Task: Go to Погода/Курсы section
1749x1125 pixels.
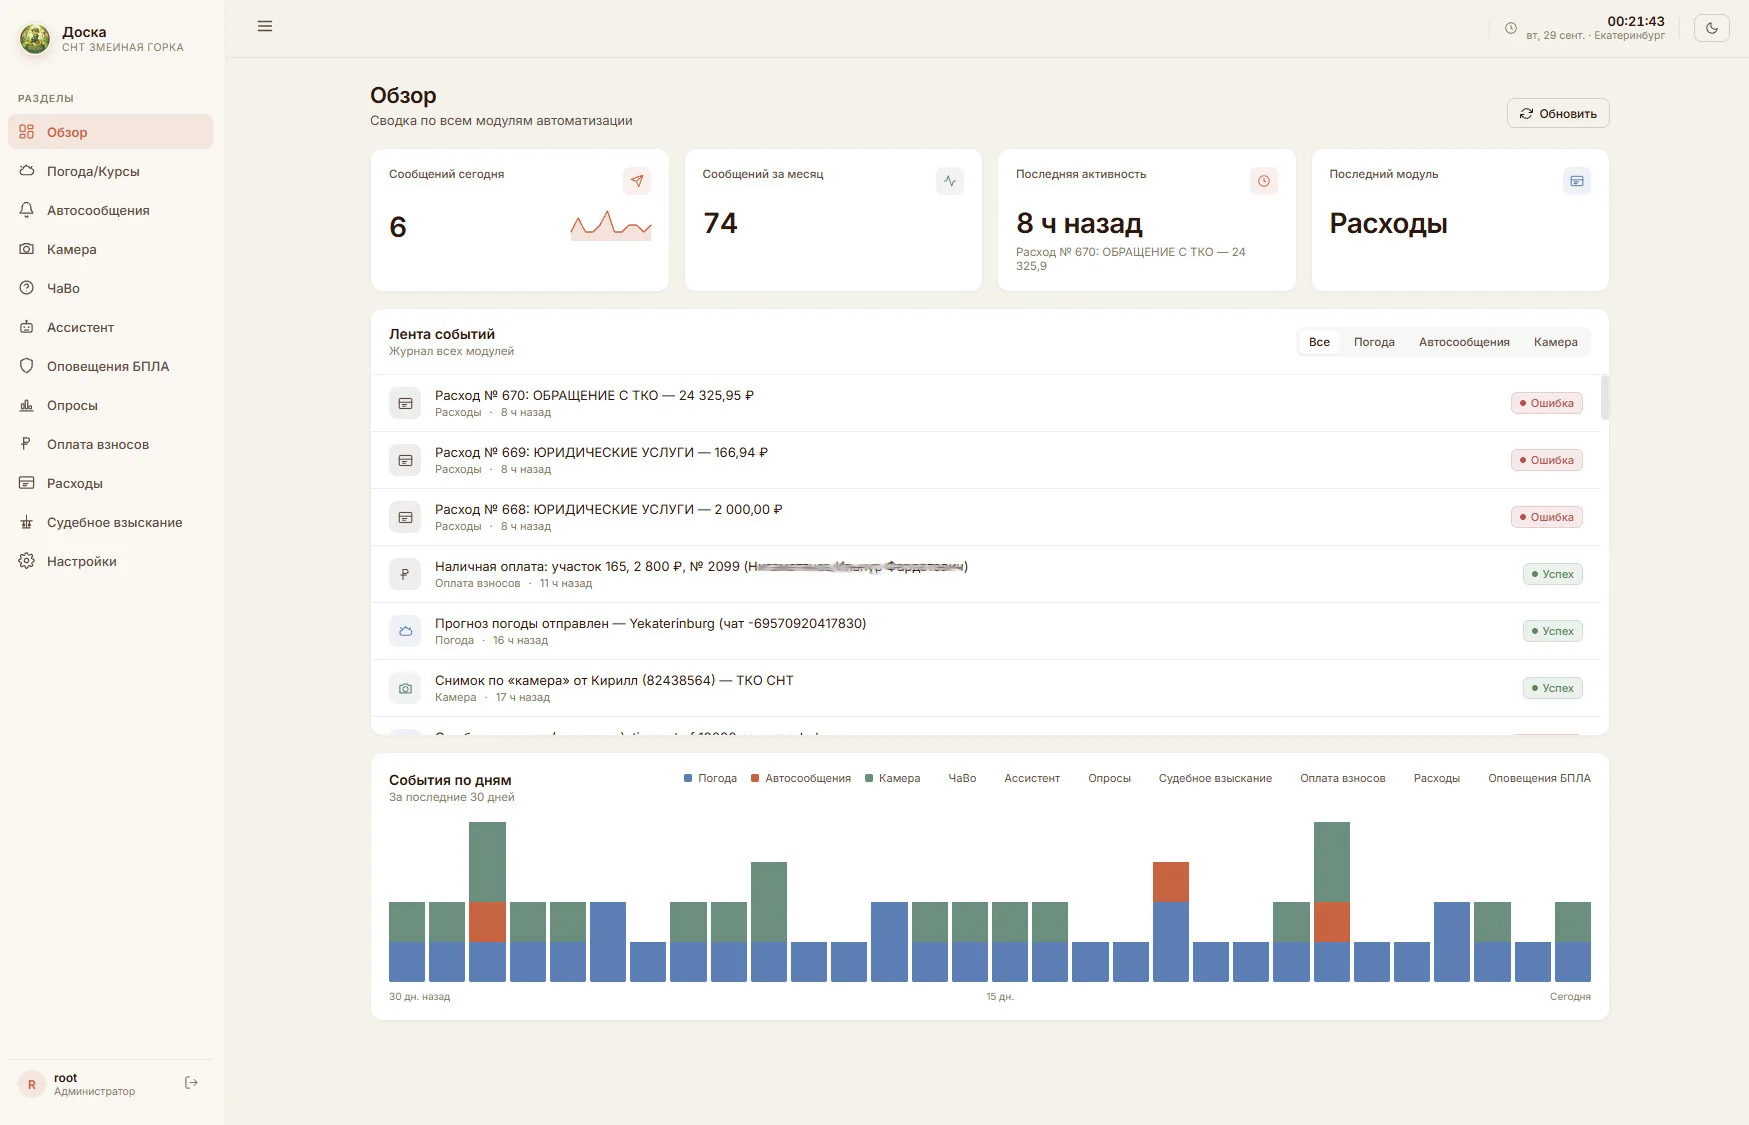Action: tap(110, 171)
